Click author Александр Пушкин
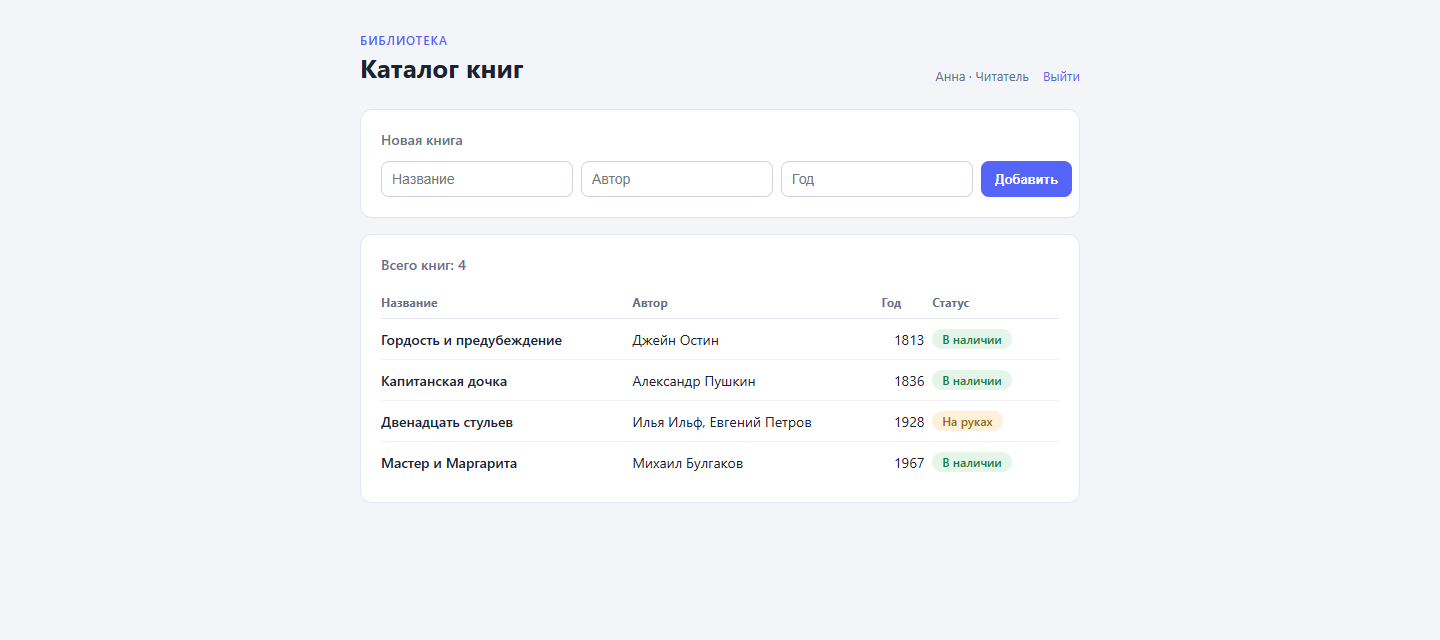The image size is (1440, 640). [x=694, y=381]
